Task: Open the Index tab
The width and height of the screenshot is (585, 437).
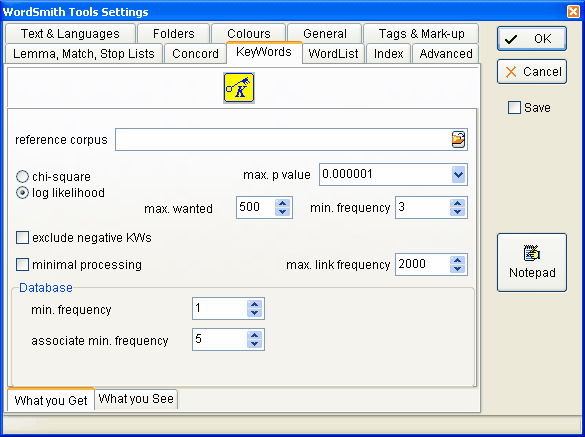Action: pos(388,53)
